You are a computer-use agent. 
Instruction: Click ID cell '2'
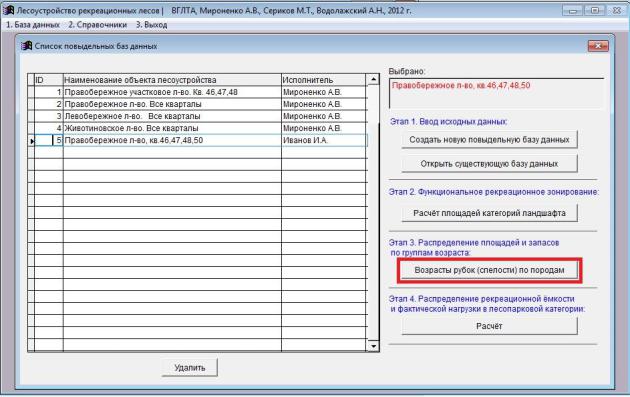pos(49,104)
